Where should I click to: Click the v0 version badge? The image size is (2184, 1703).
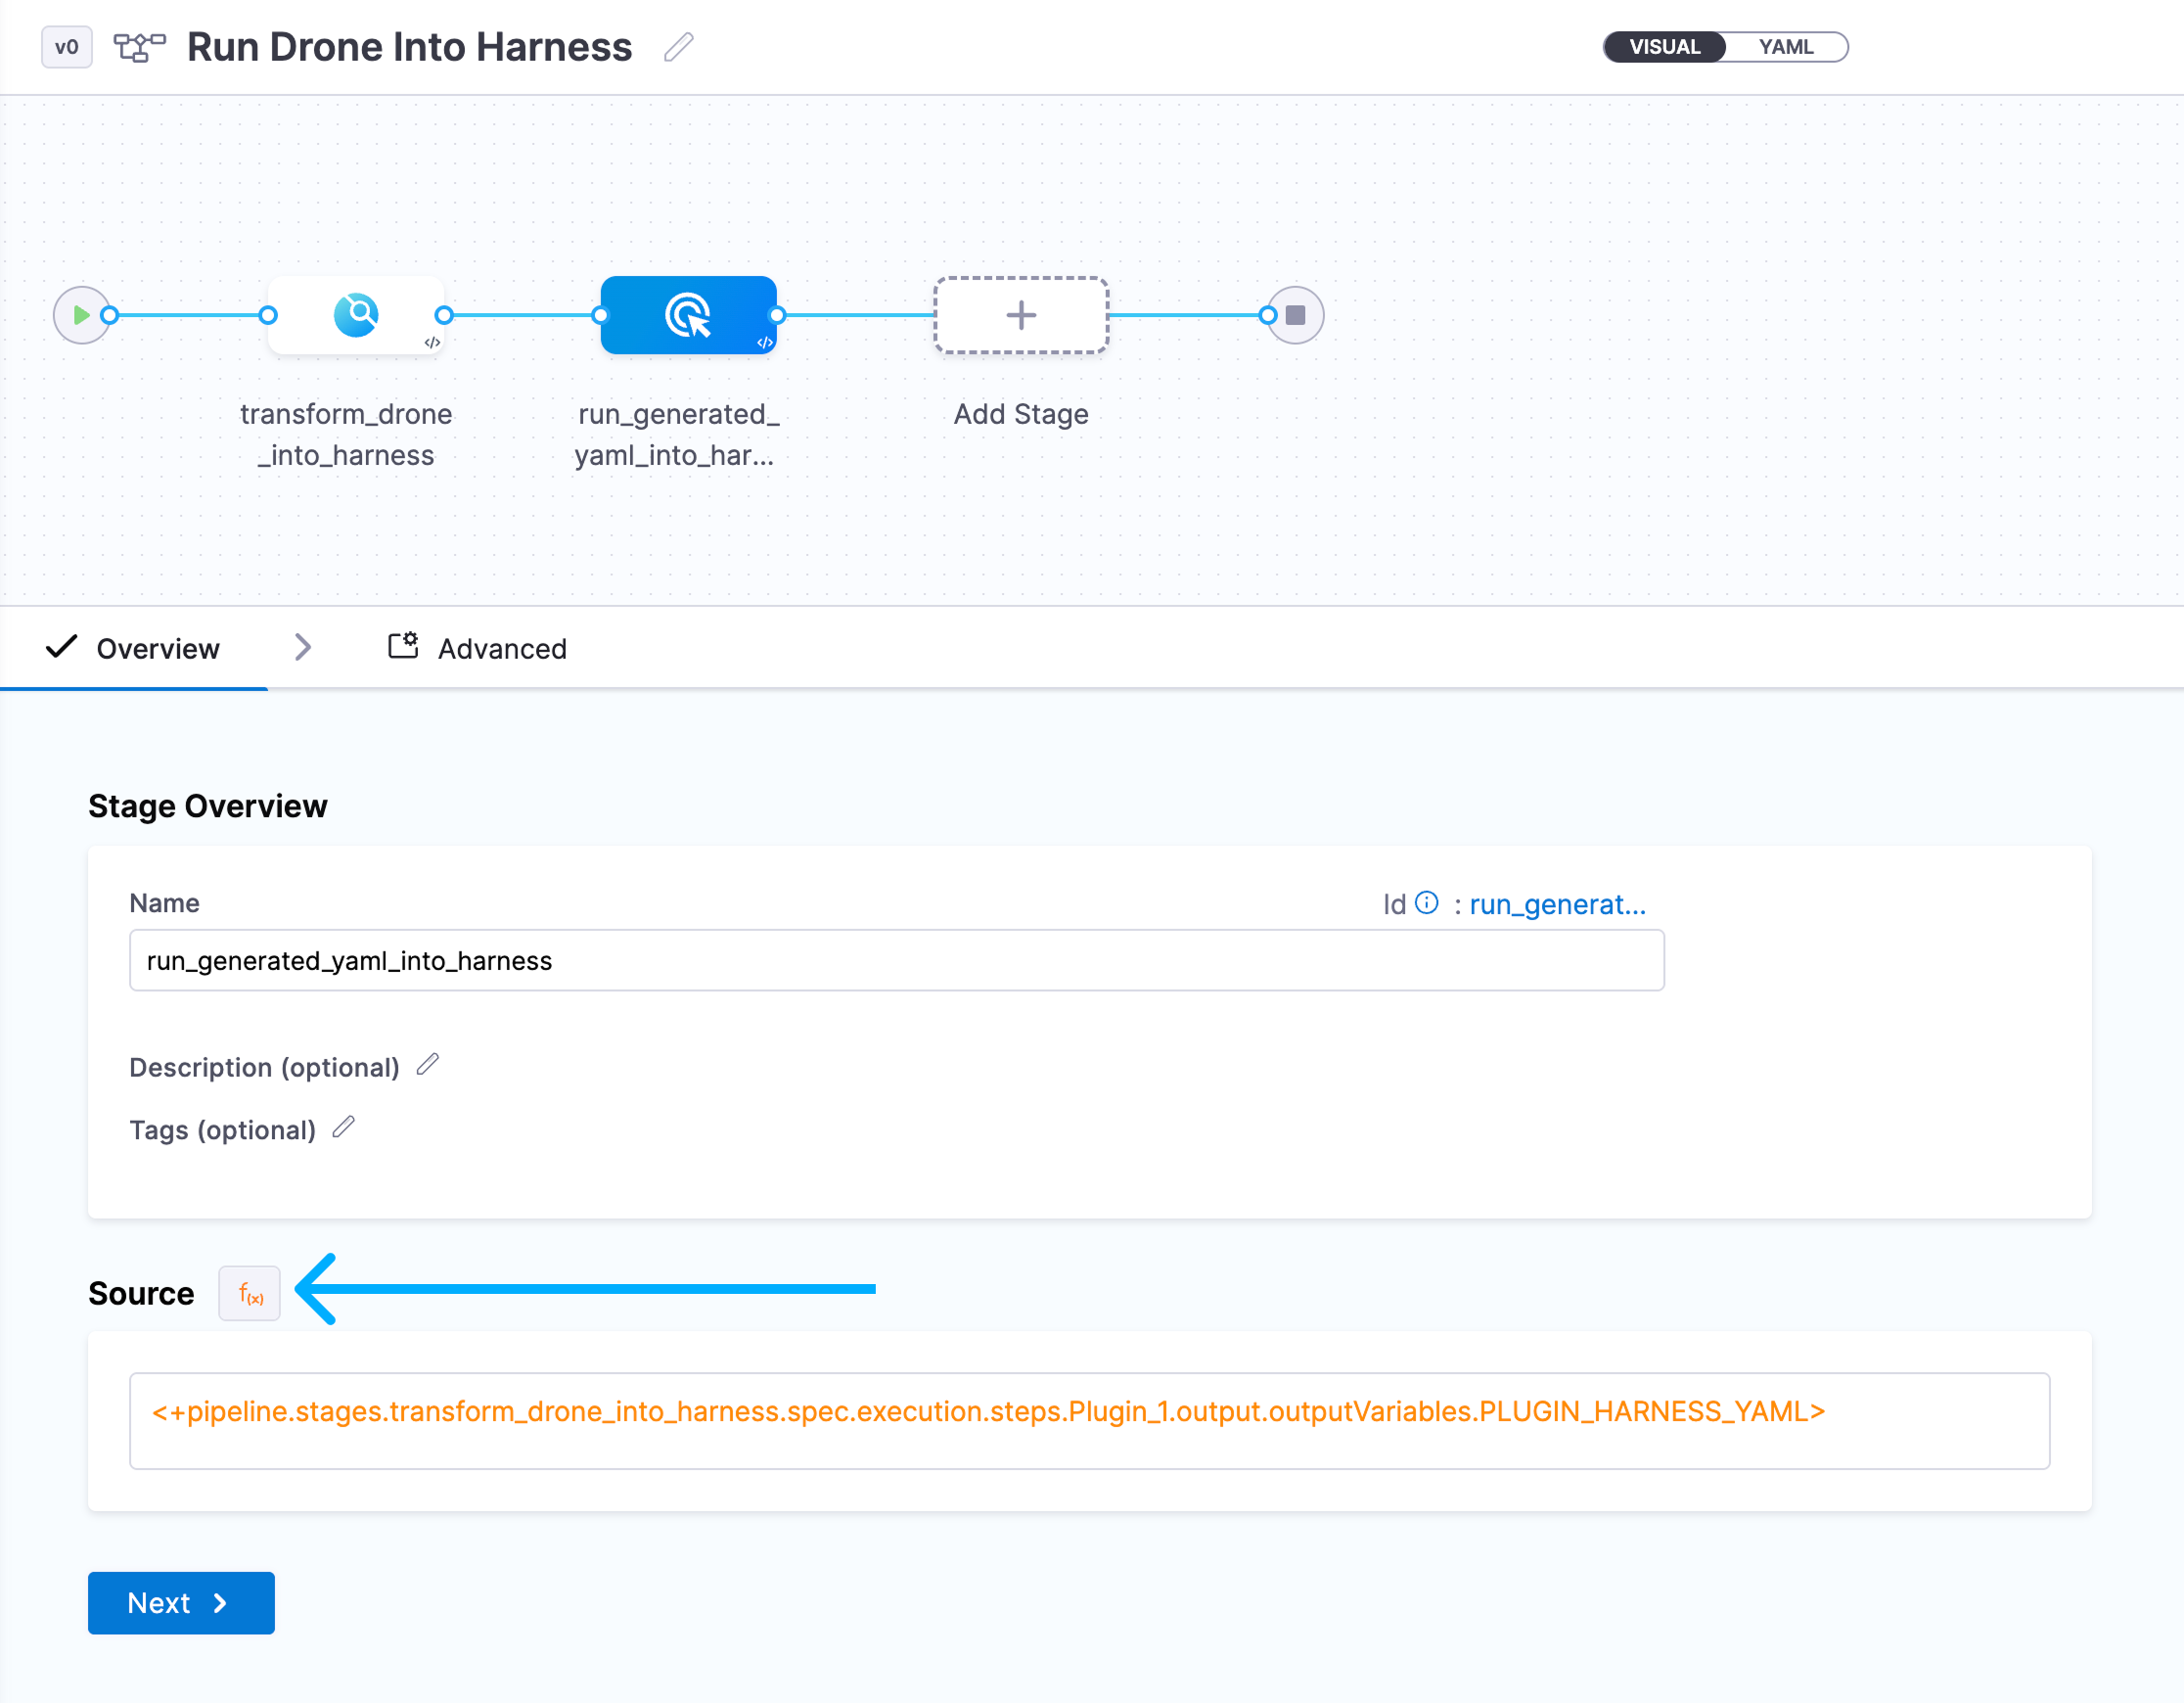pos(67,47)
